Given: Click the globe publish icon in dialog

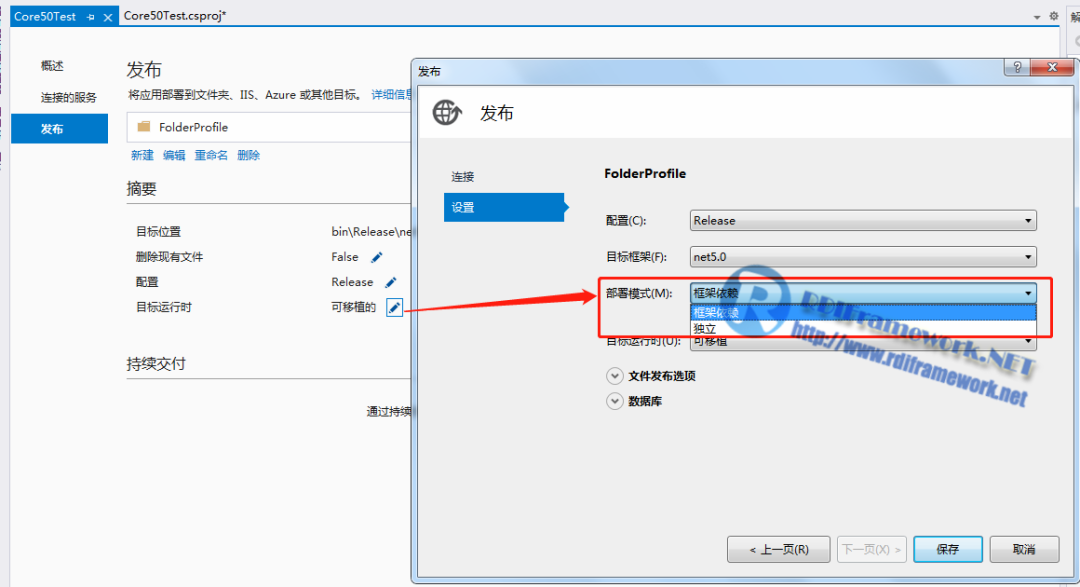Looking at the screenshot, I should [x=447, y=113].
